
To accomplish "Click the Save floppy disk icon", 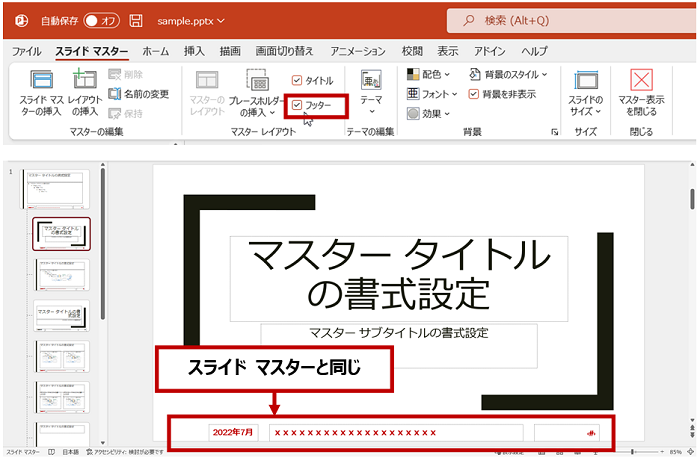I will (136, 20).
